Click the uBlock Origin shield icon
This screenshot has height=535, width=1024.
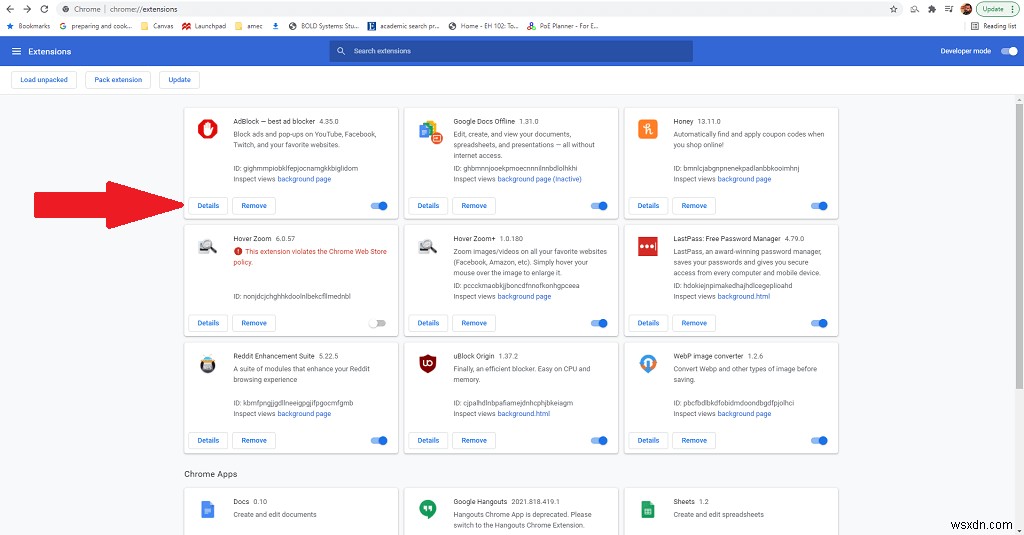(x=428, y=364)
